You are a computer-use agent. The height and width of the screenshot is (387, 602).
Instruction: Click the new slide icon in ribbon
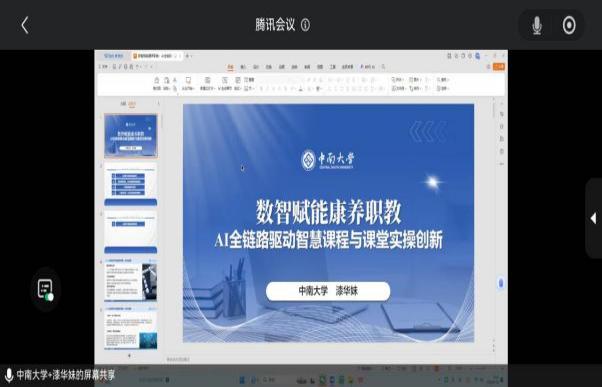pos(188,83)
